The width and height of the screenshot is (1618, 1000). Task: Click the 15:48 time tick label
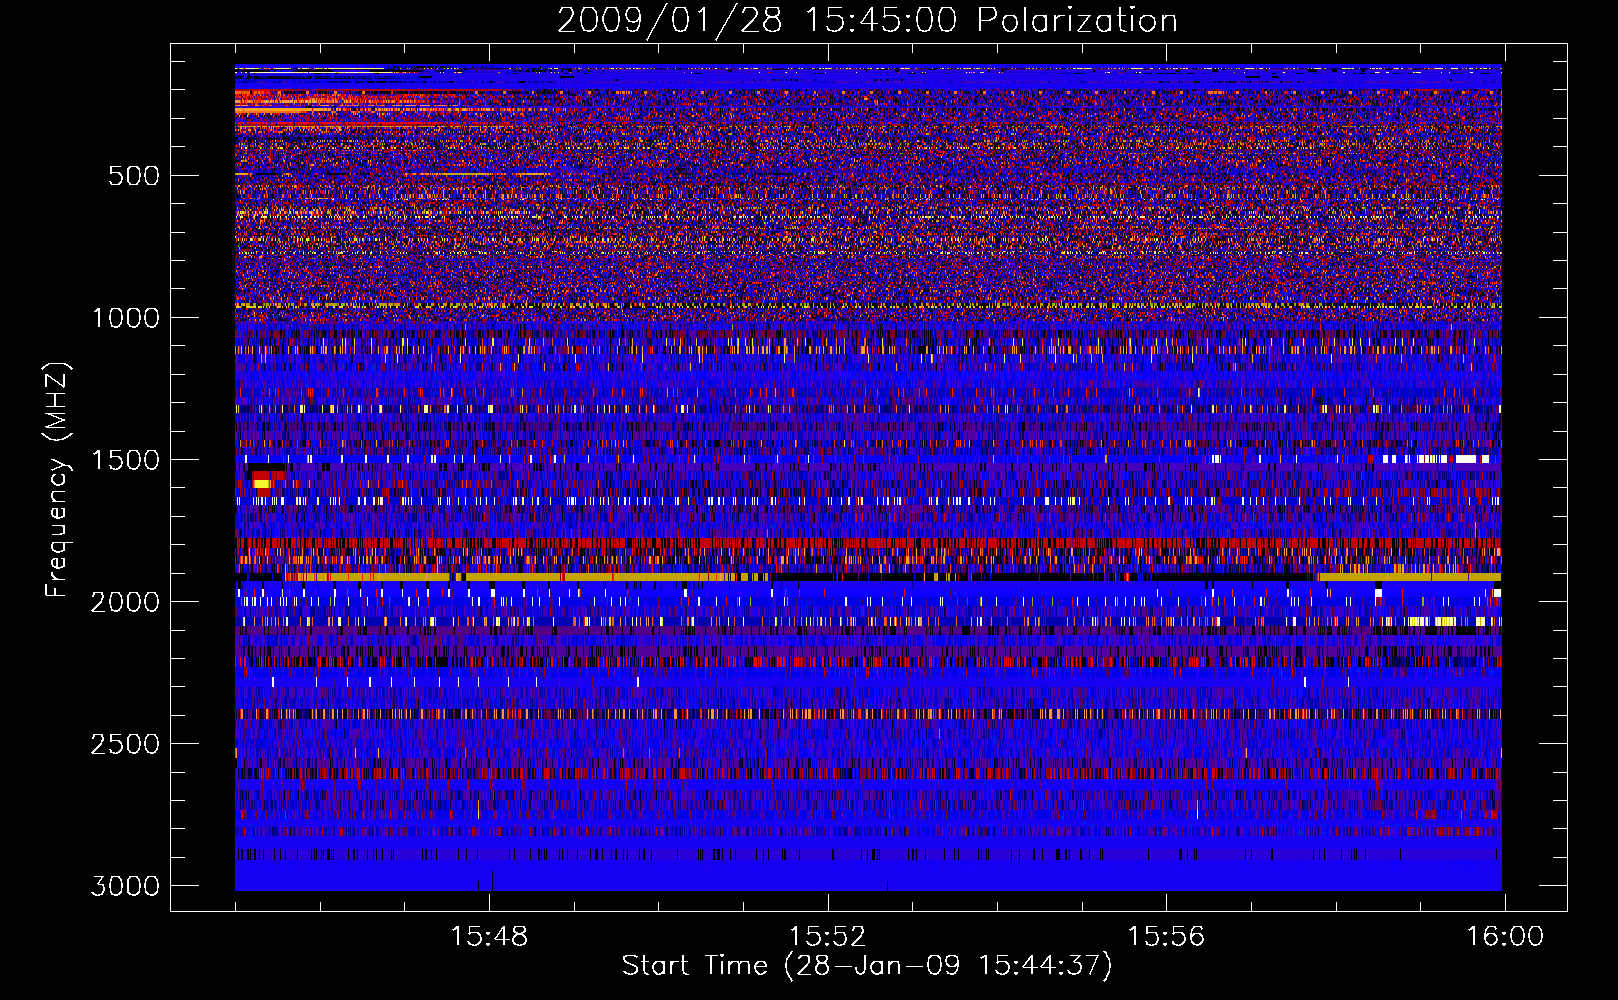coord(489,937)
